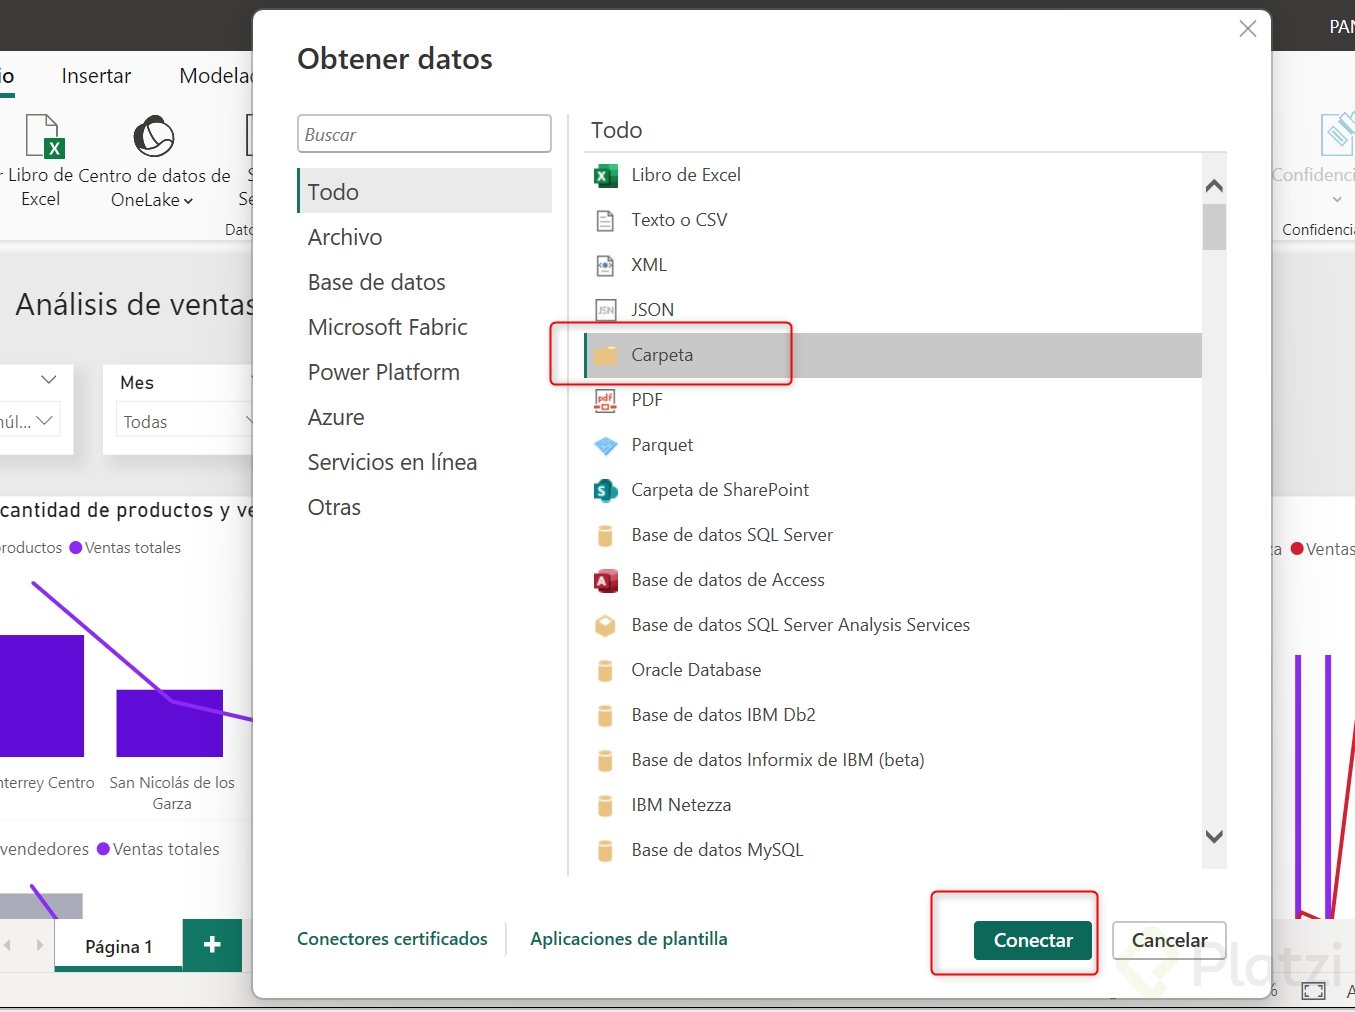Screen dimensions: 1355x1012
Task: Select Base de datos IBM Db2
Action: point(723,715)
